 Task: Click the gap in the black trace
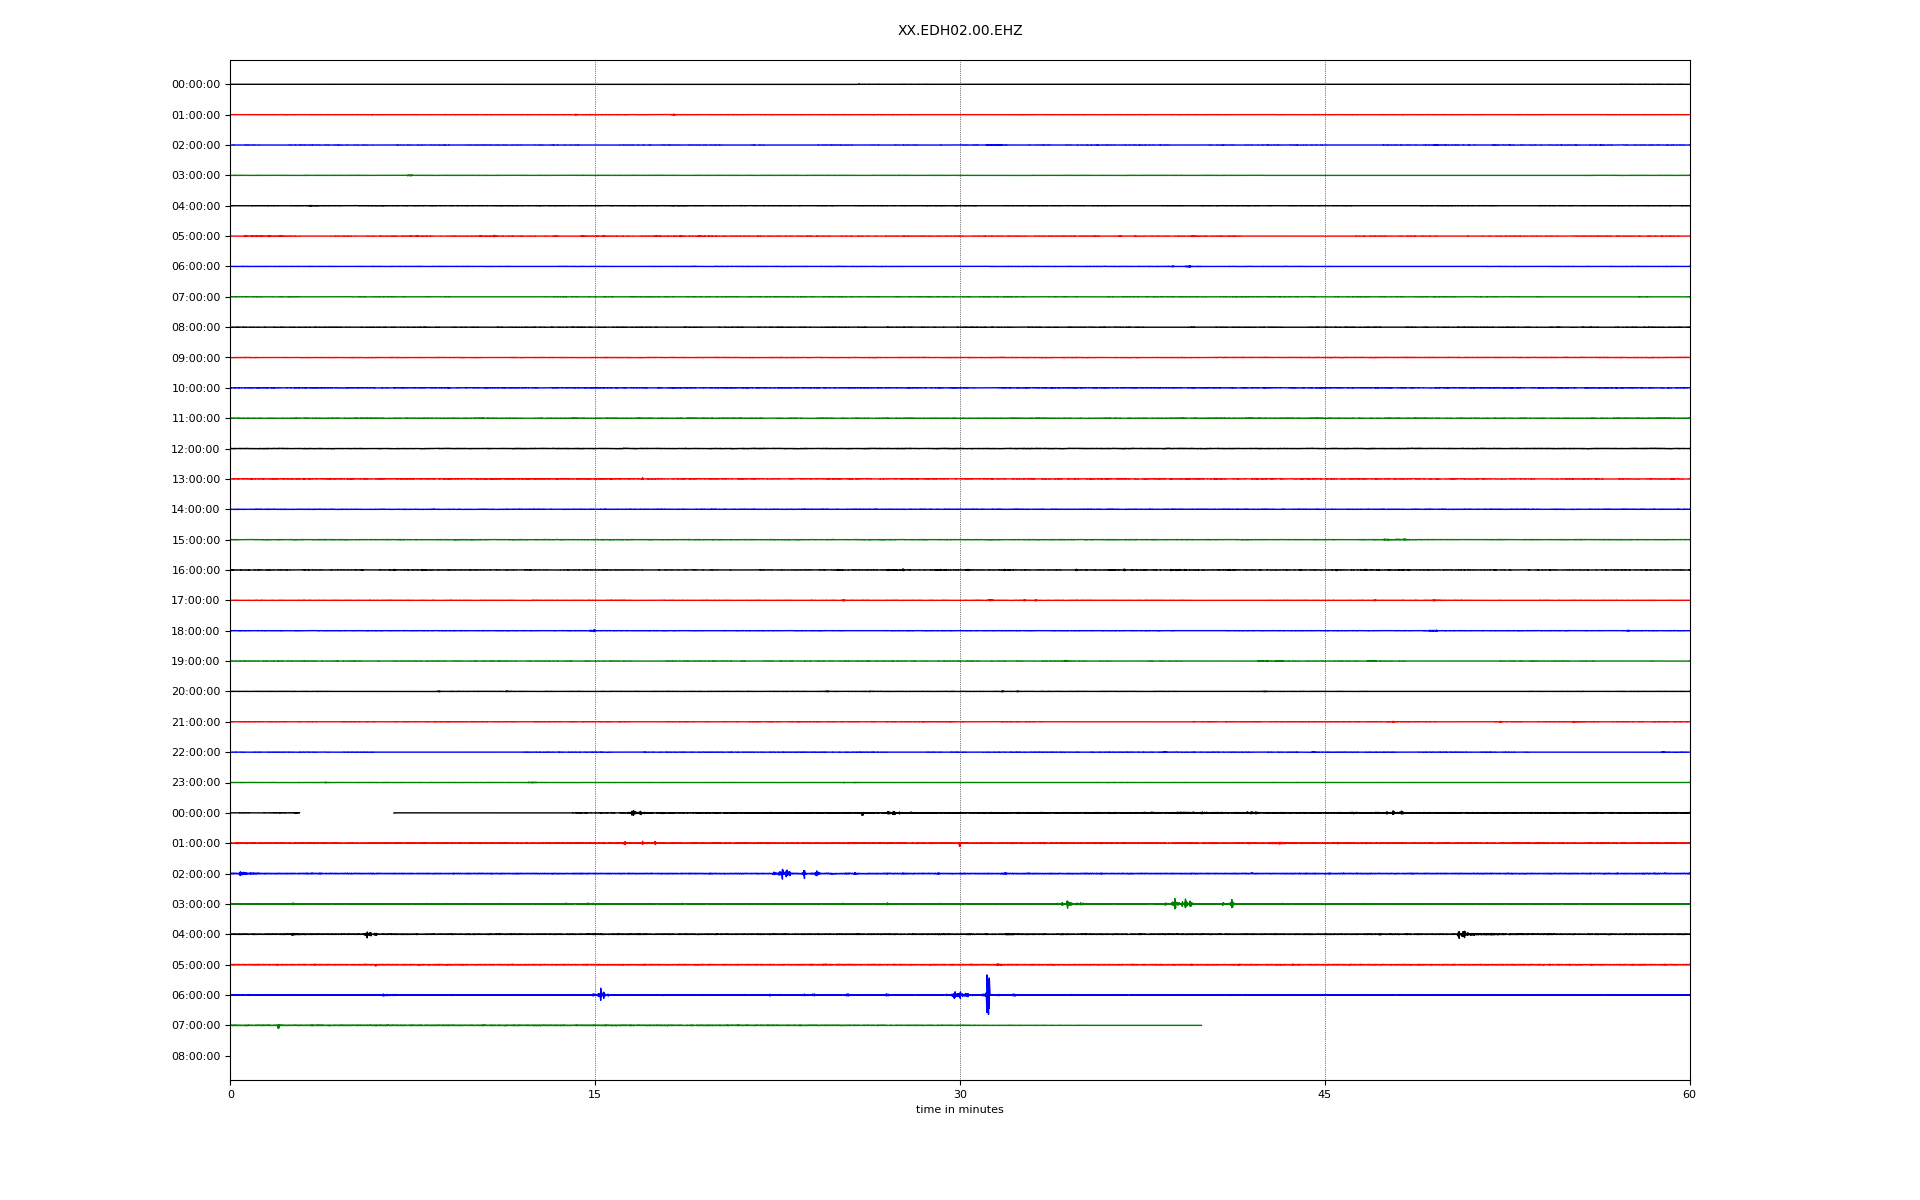pos(346,813)
